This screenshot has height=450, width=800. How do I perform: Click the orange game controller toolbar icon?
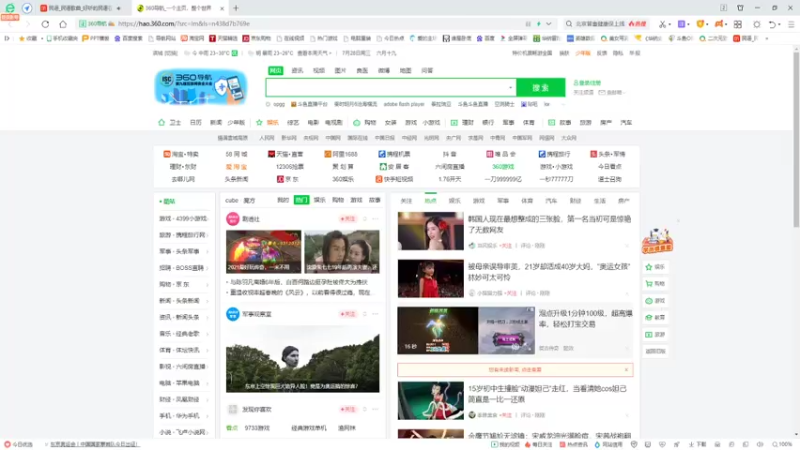point(719,24)
